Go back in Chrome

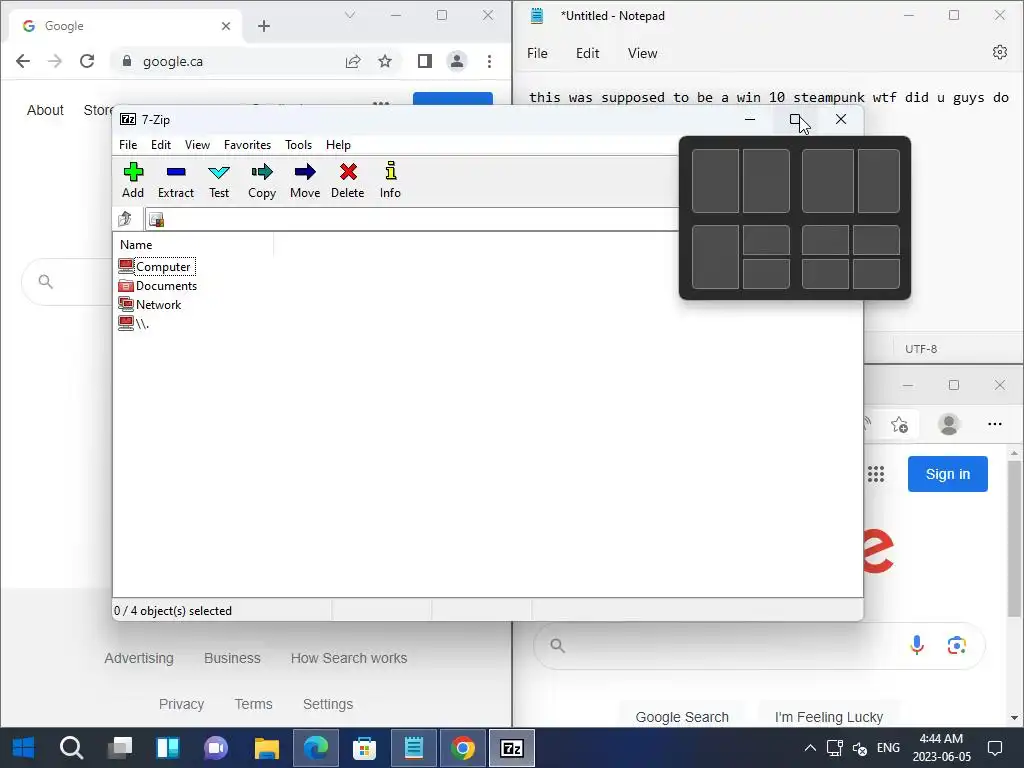pyautogui.click(x=23, y=61)
